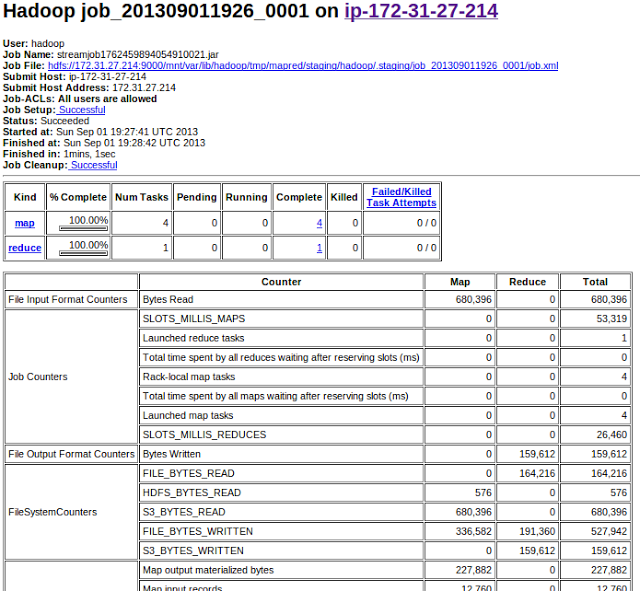640x591 pixels.
Task: Click the Job Setup Successful link
Action: (81, 110)
